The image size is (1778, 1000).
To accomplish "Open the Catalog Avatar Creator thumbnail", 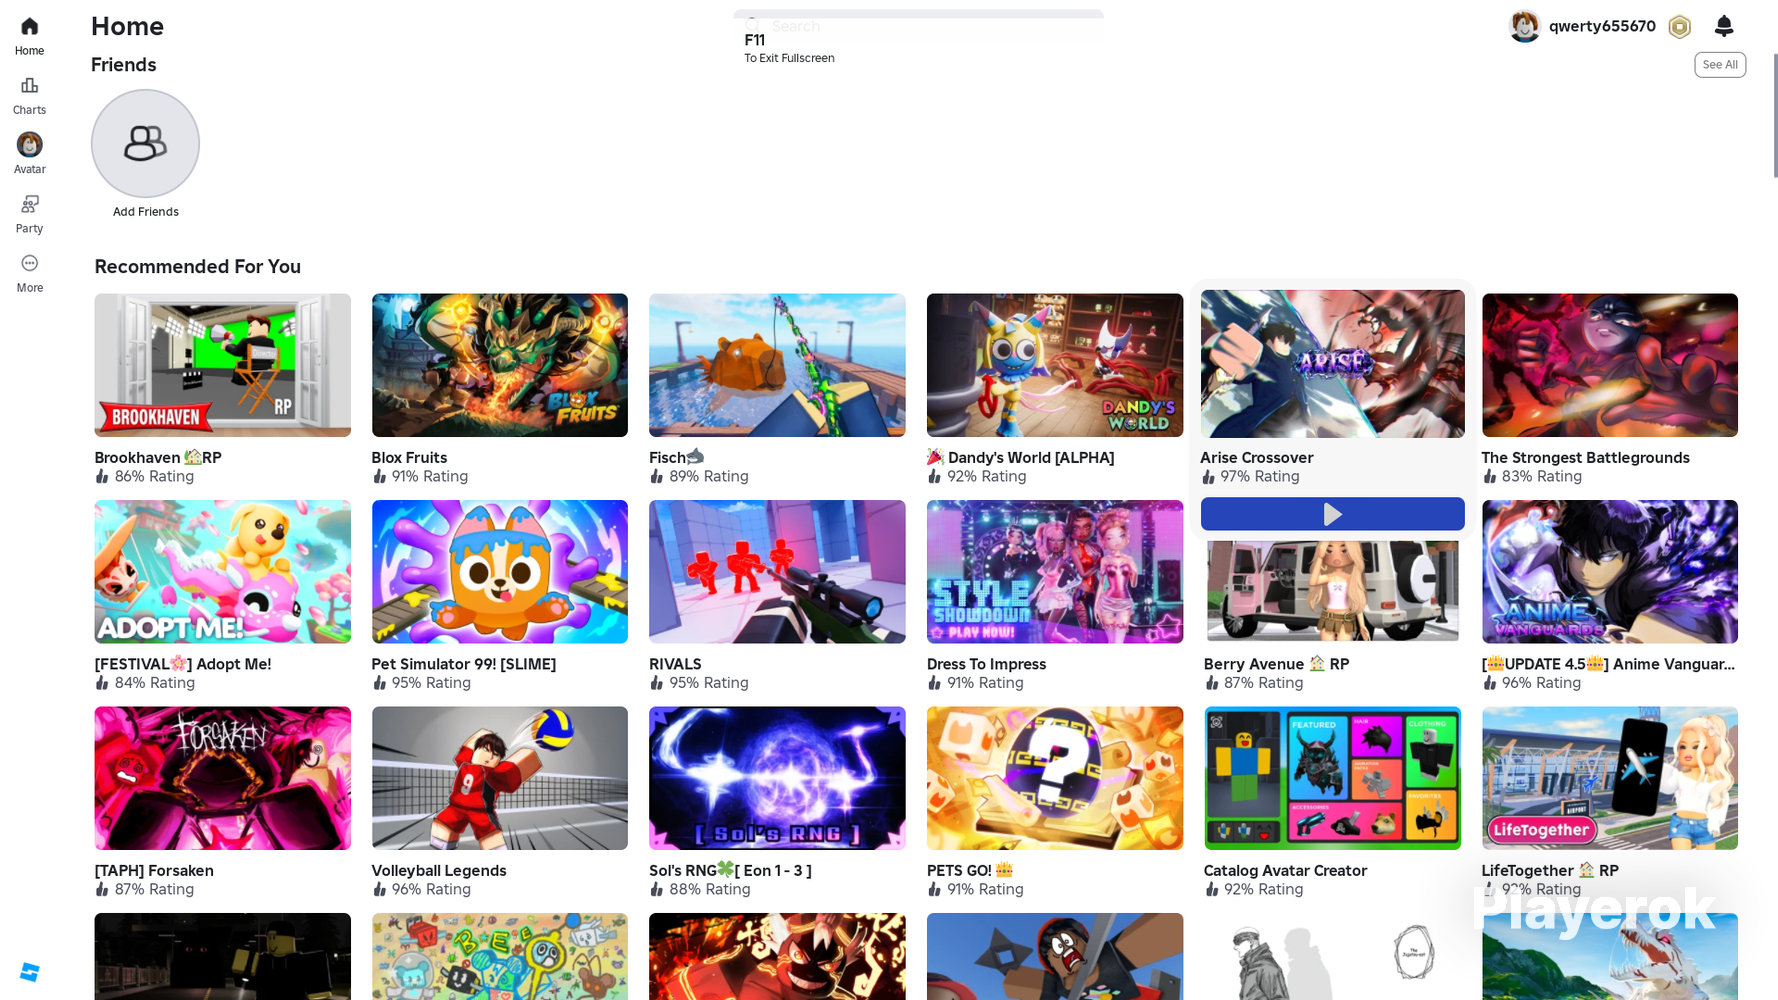I will point(1332,778).
